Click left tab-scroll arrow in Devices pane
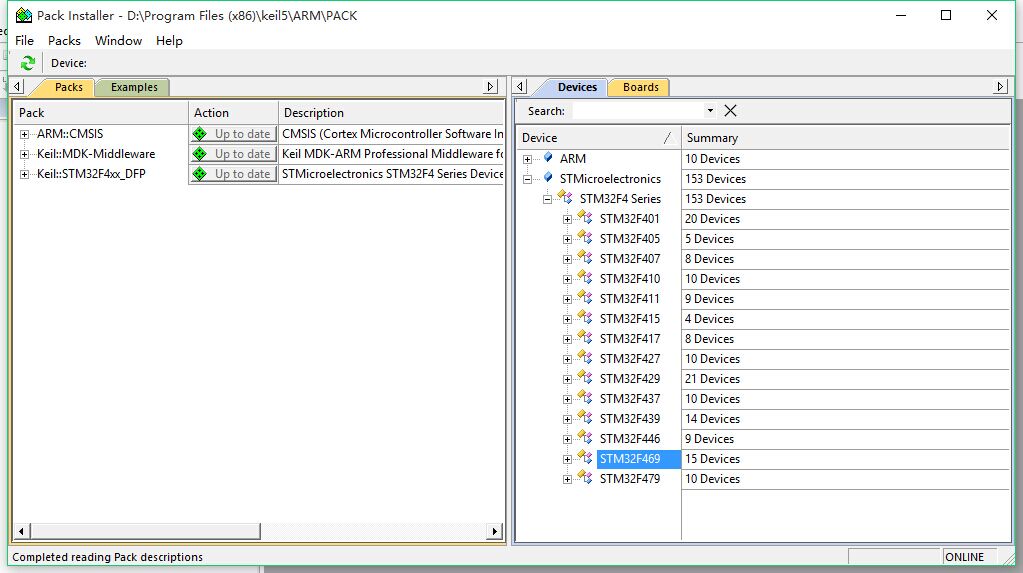Screen dimensions: 1023x573 click(520, 86)
